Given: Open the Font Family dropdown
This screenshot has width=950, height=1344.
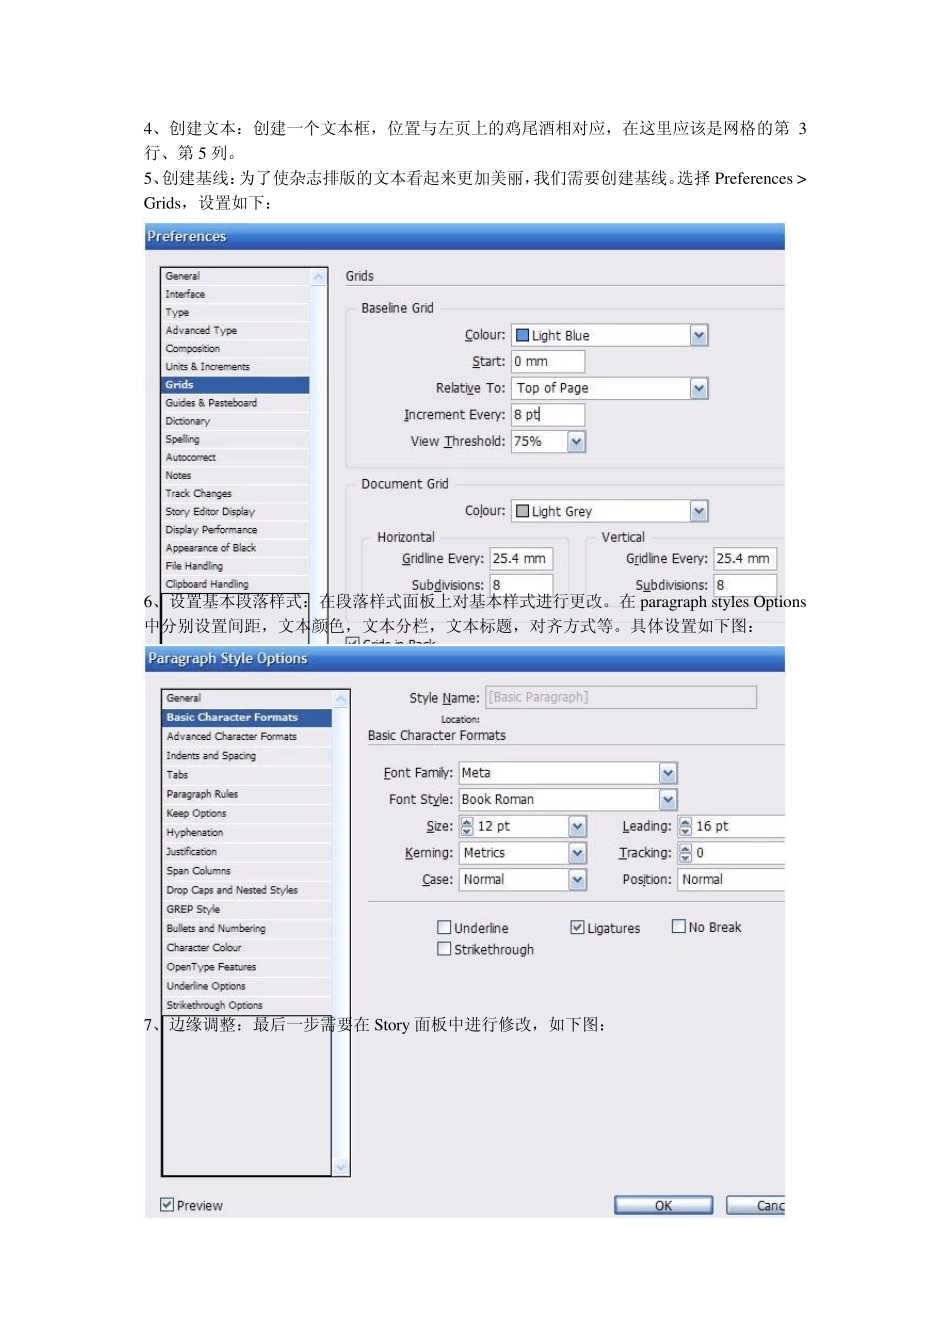Looking at the screenshot, I should click(x=668, y=773).
